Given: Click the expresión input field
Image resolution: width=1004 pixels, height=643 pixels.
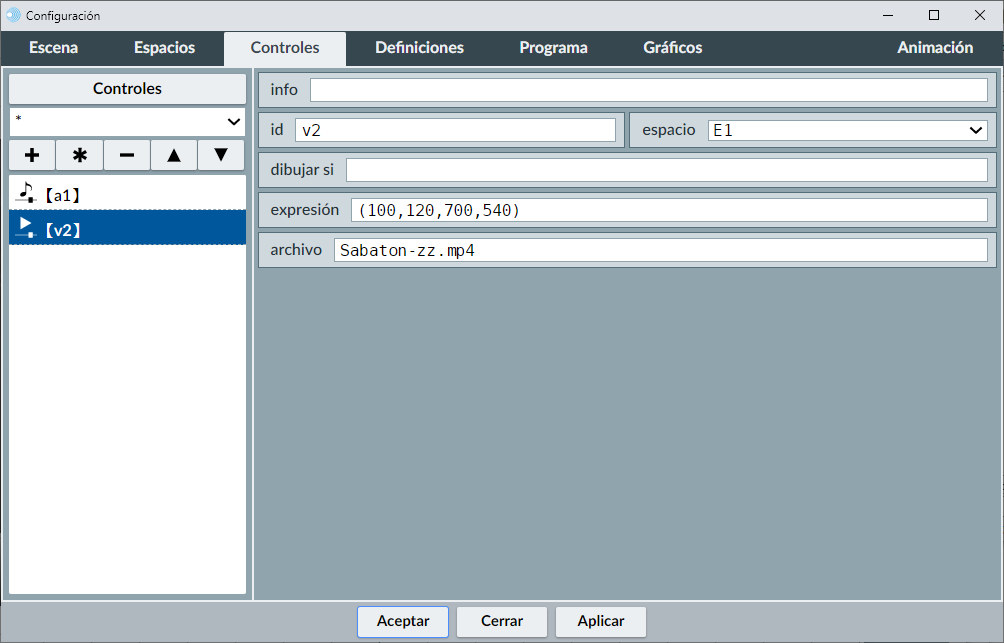Looking at the screenshot, I should (x=668, y=210).
